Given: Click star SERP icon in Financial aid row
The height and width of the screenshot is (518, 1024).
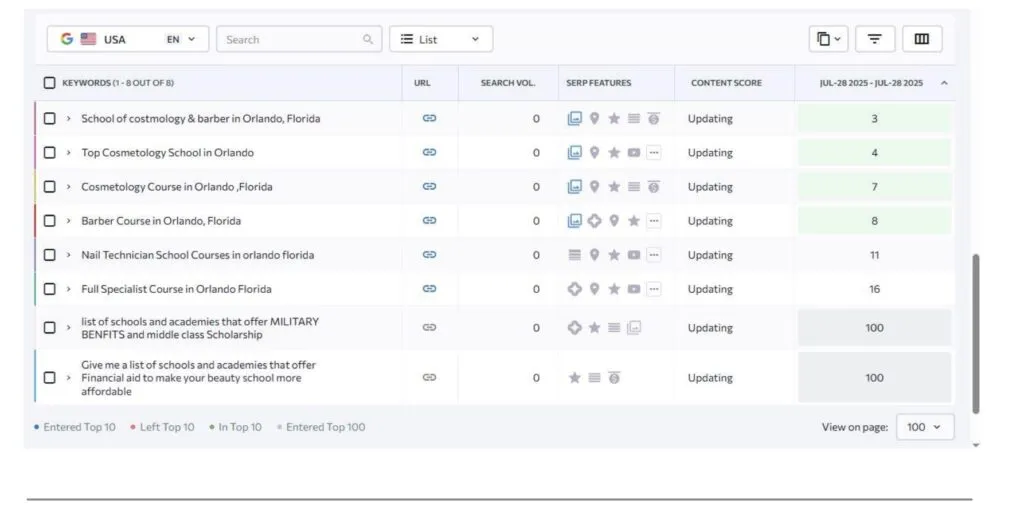Looking at the screenshot, I should (574, 378).
